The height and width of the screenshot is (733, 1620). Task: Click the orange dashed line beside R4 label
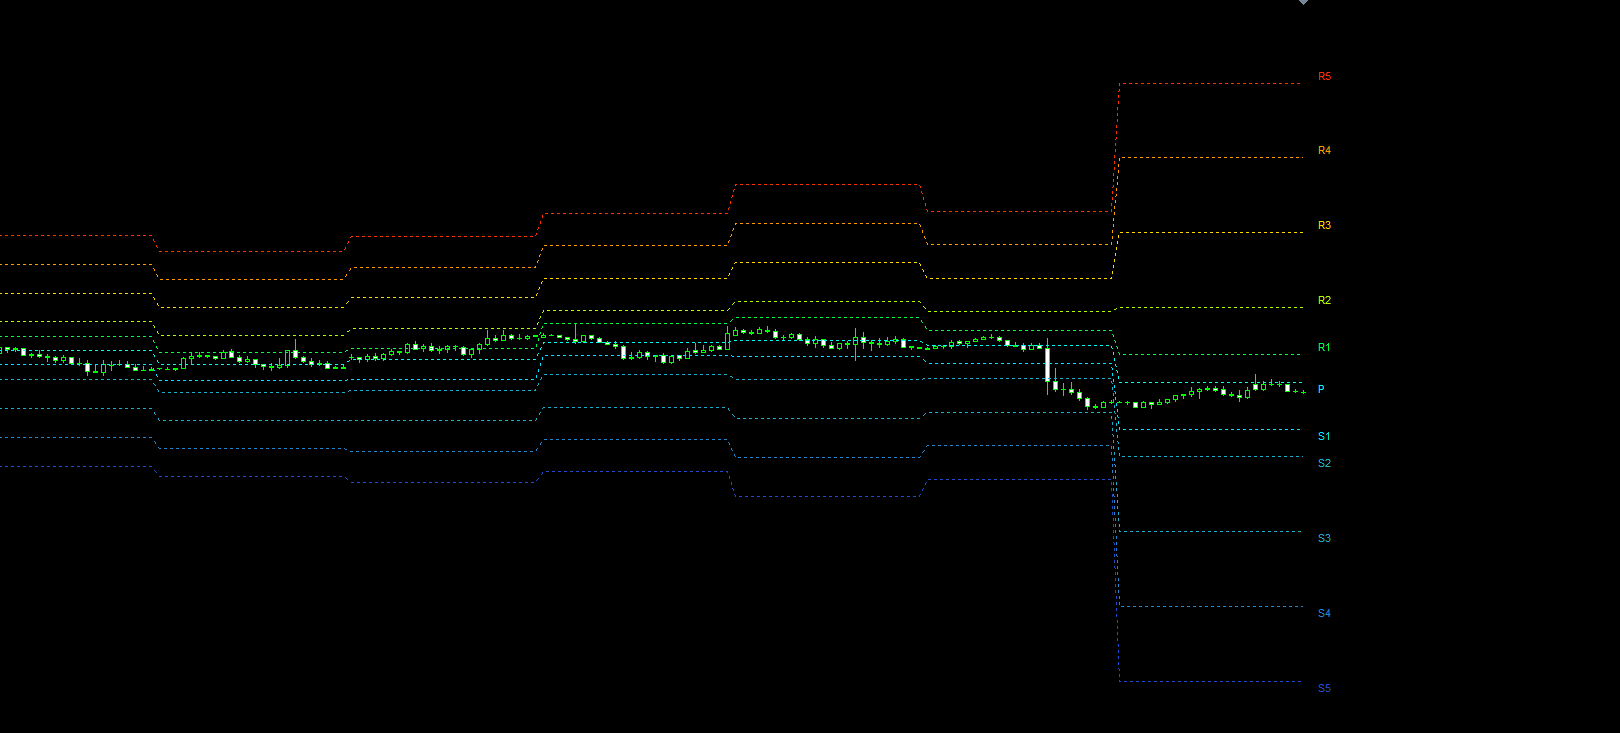1210,157
